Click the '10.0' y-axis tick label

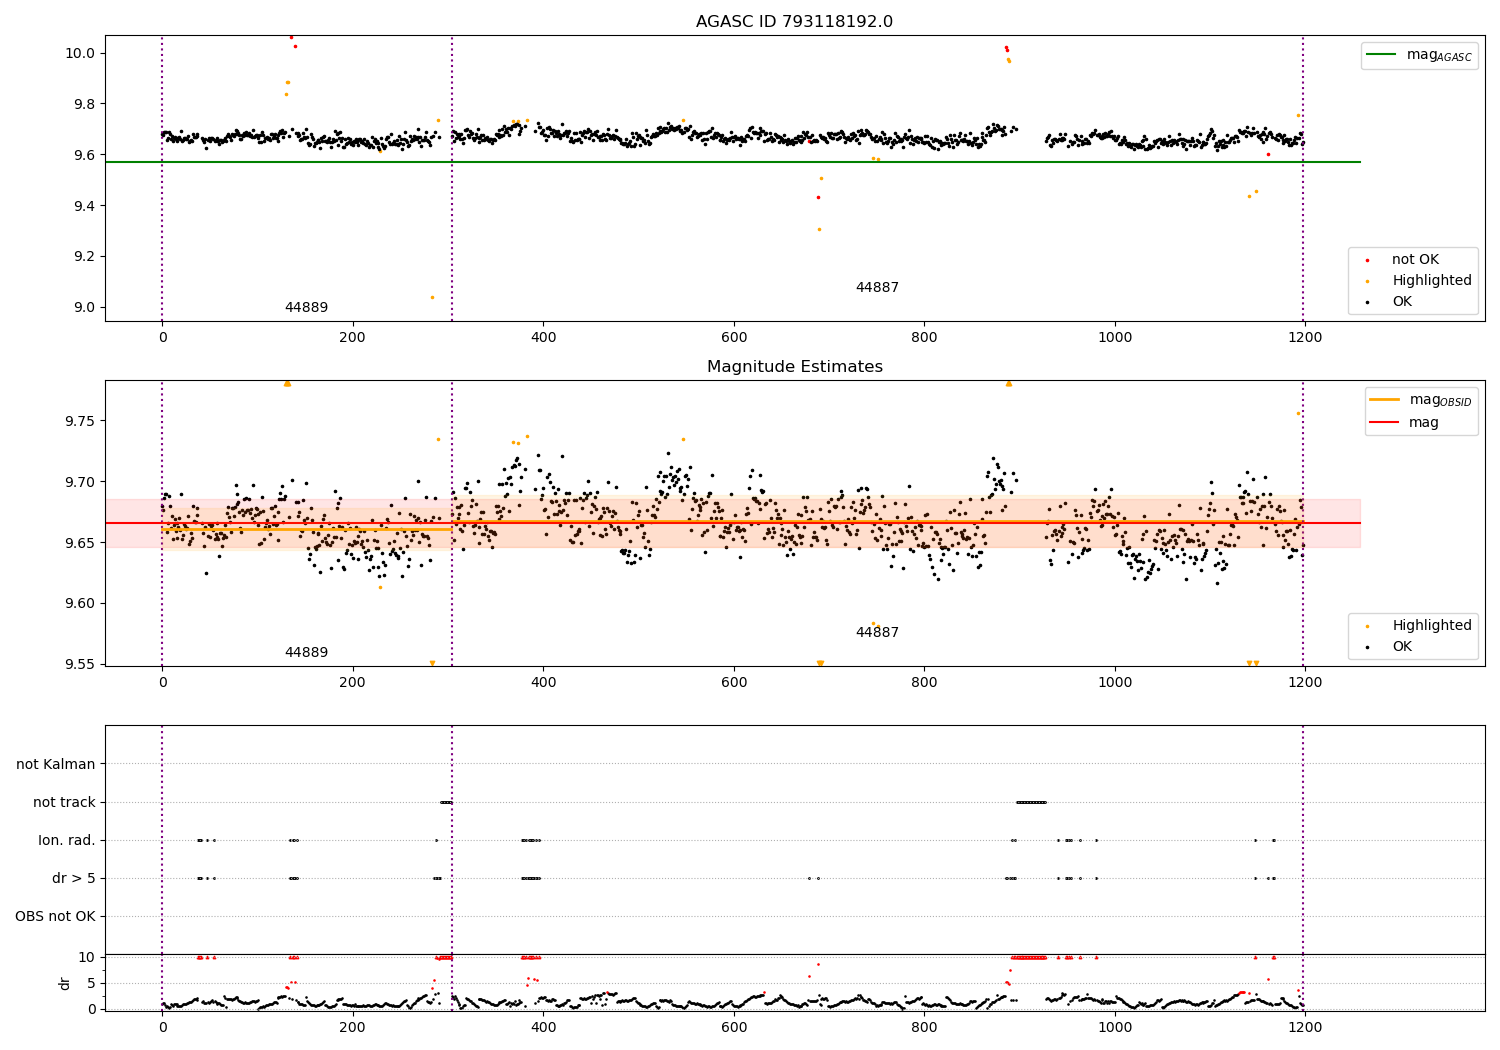(82, 53)
